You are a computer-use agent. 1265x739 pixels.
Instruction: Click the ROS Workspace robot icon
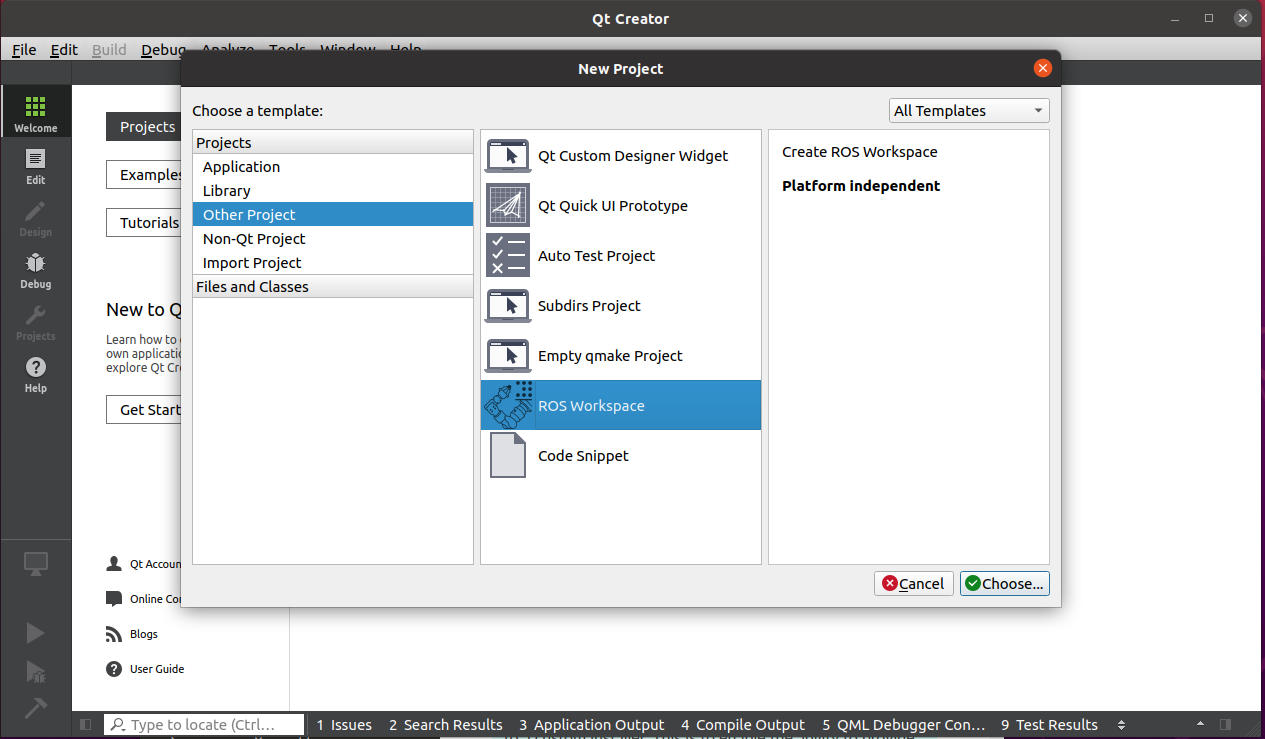coord(508,405)
